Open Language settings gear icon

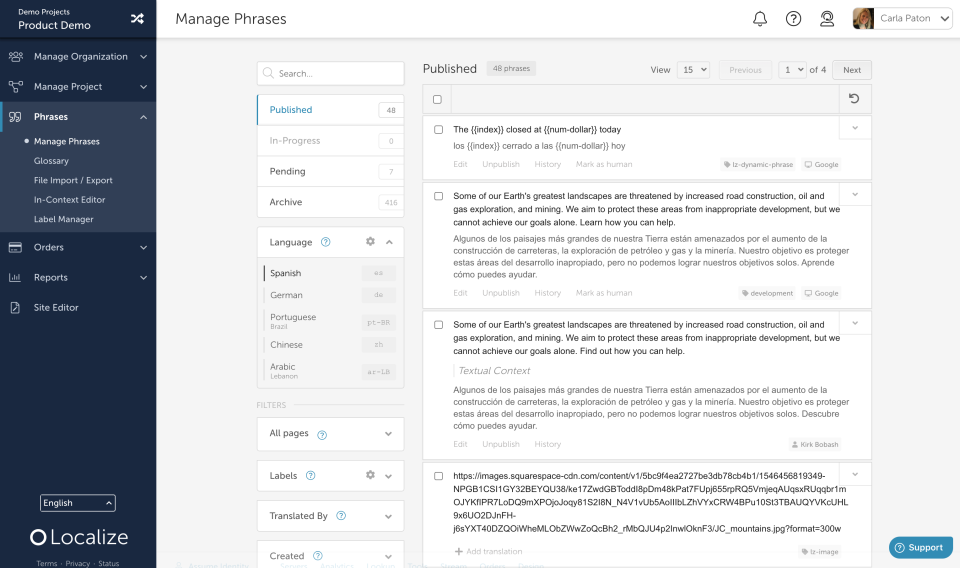[x=370, y=242]
